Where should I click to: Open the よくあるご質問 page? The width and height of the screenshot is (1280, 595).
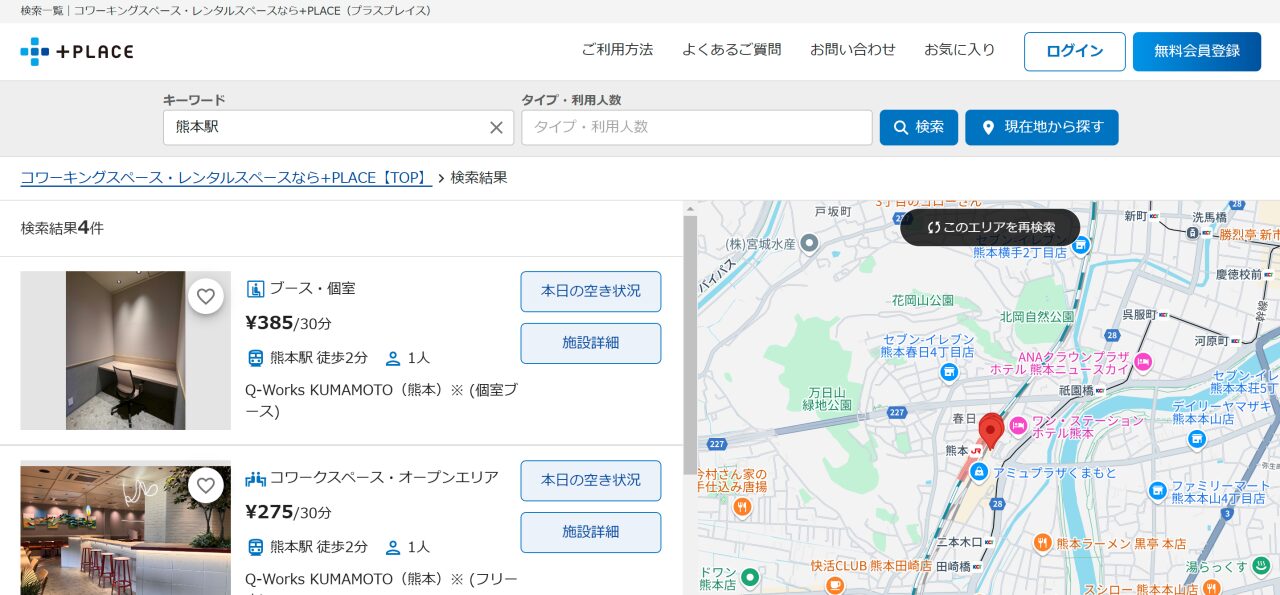pos(732,50)
